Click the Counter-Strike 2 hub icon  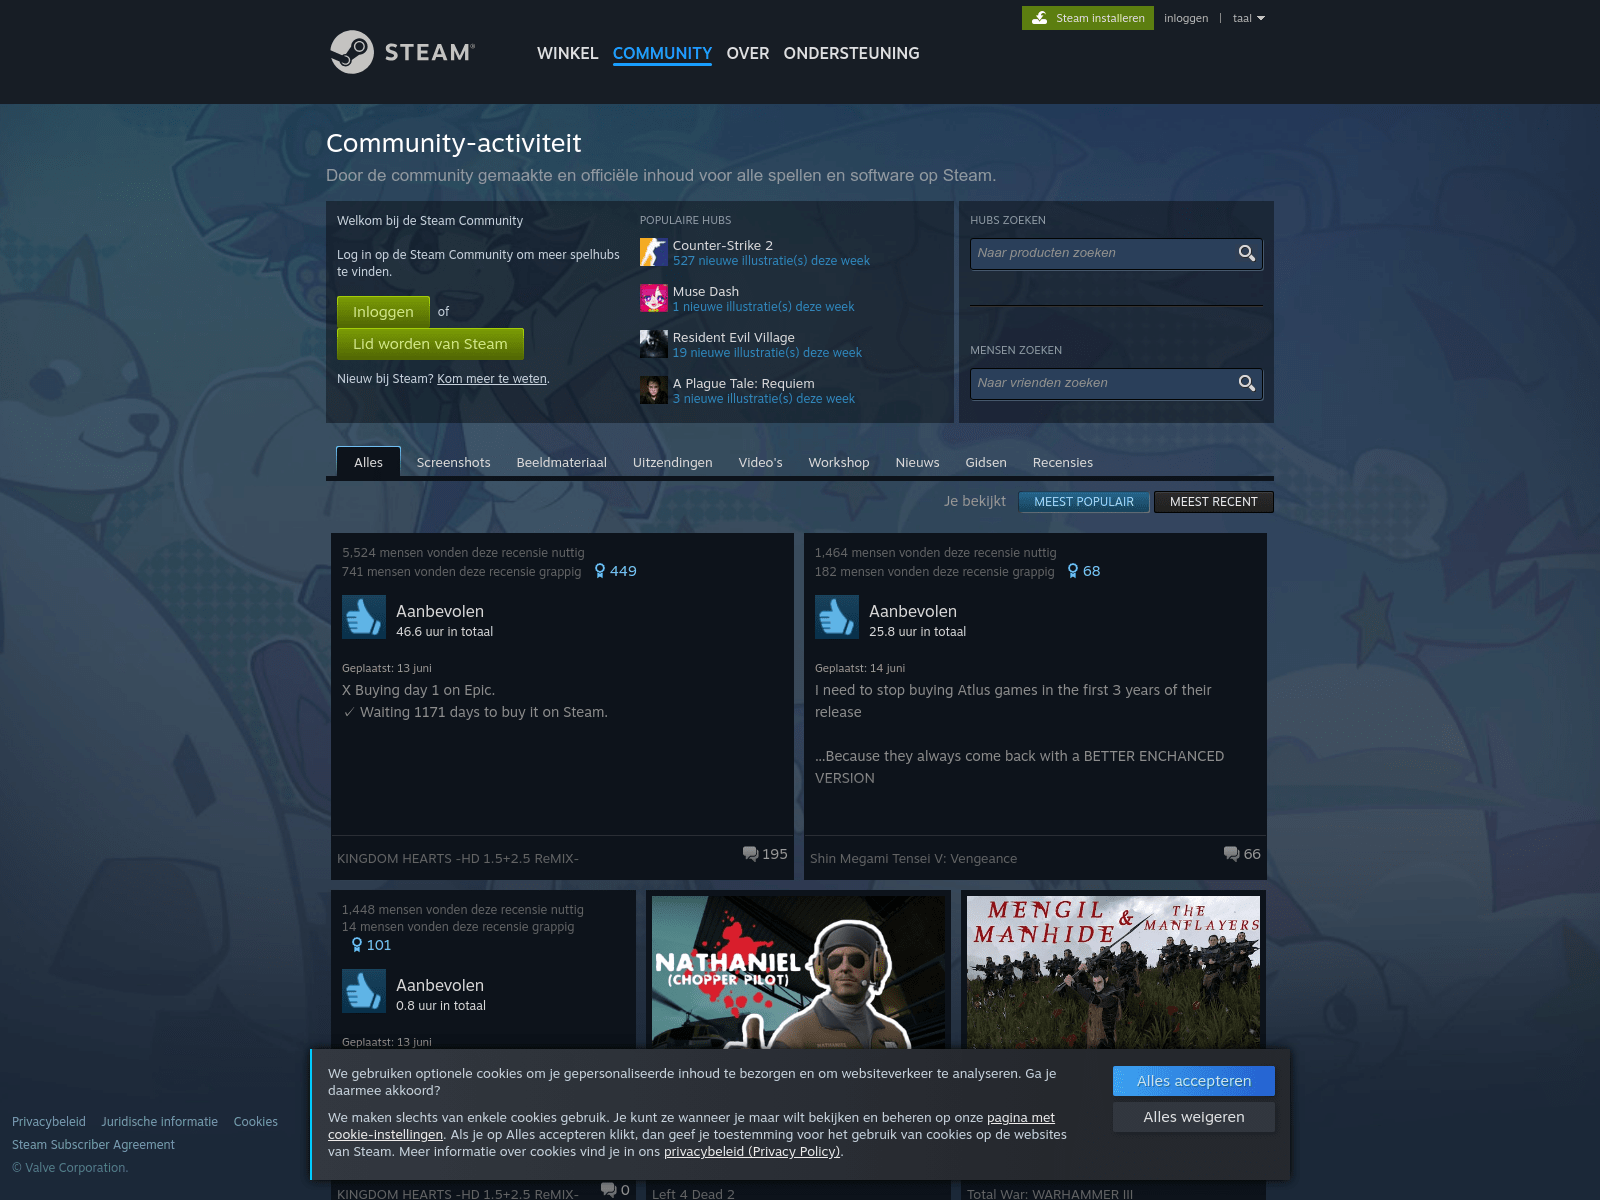click(x=653, y=252)
